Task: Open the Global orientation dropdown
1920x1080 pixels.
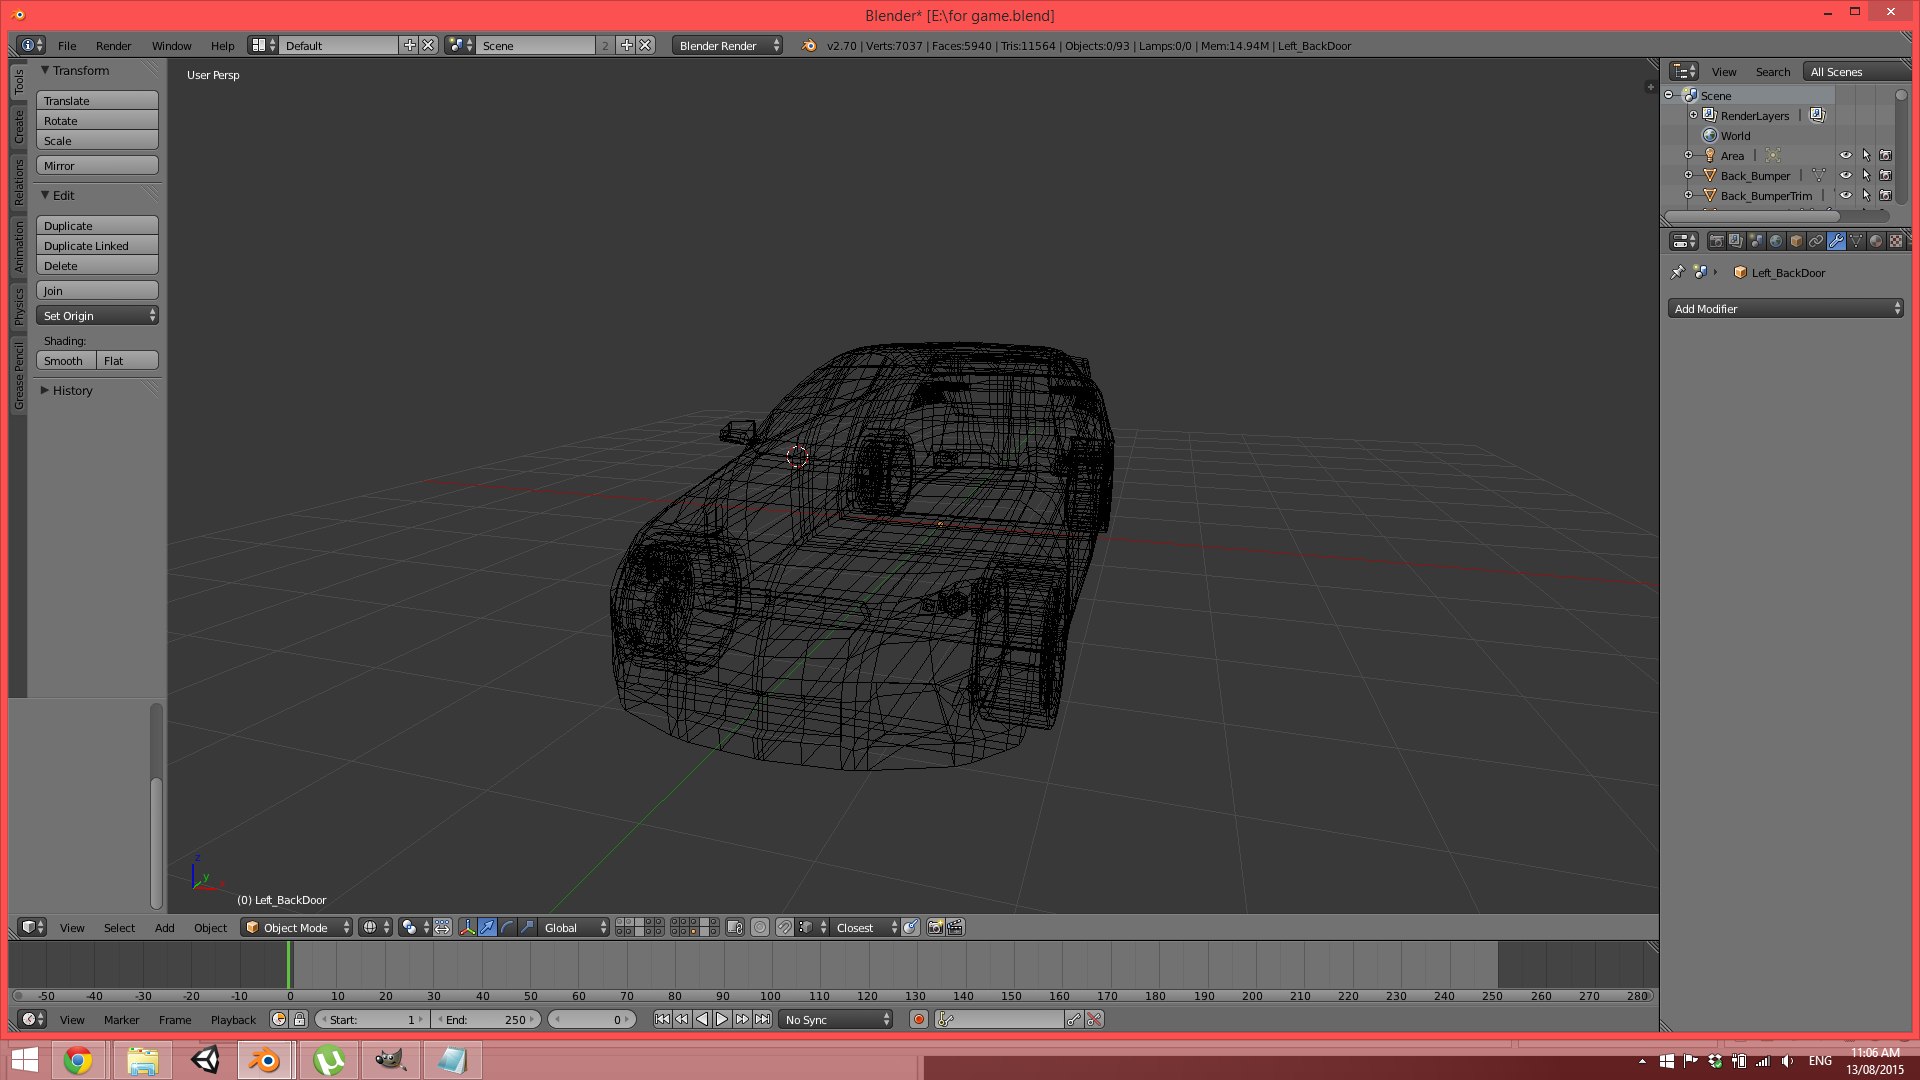Action: coord(574,927)
